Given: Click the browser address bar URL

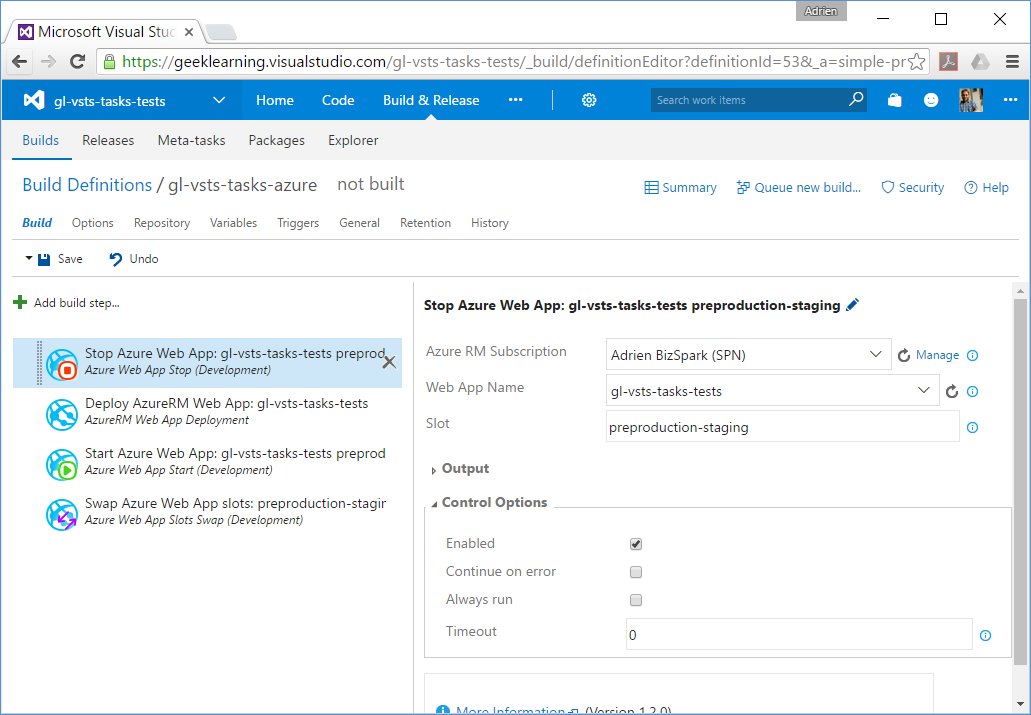Looking at the screenshot, I should tap(513, 62).
